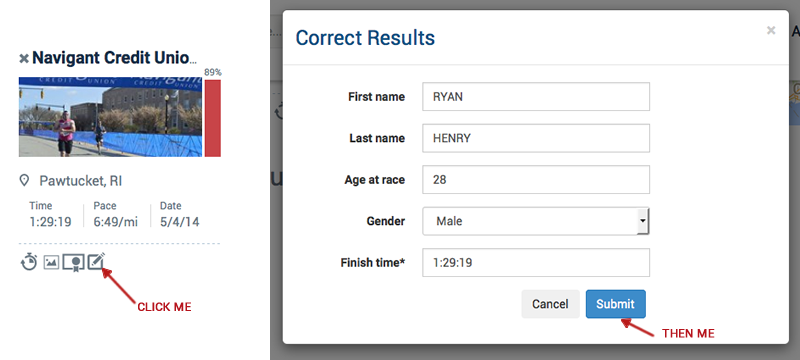Click the Age at race input
This screenshot has height=360, width=800.
pyautogui.click(x=536, y=179)
